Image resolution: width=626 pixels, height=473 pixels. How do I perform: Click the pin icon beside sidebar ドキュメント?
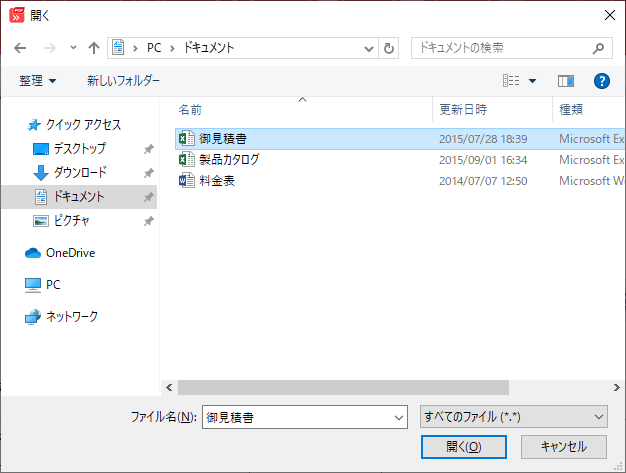pos(149,197)
